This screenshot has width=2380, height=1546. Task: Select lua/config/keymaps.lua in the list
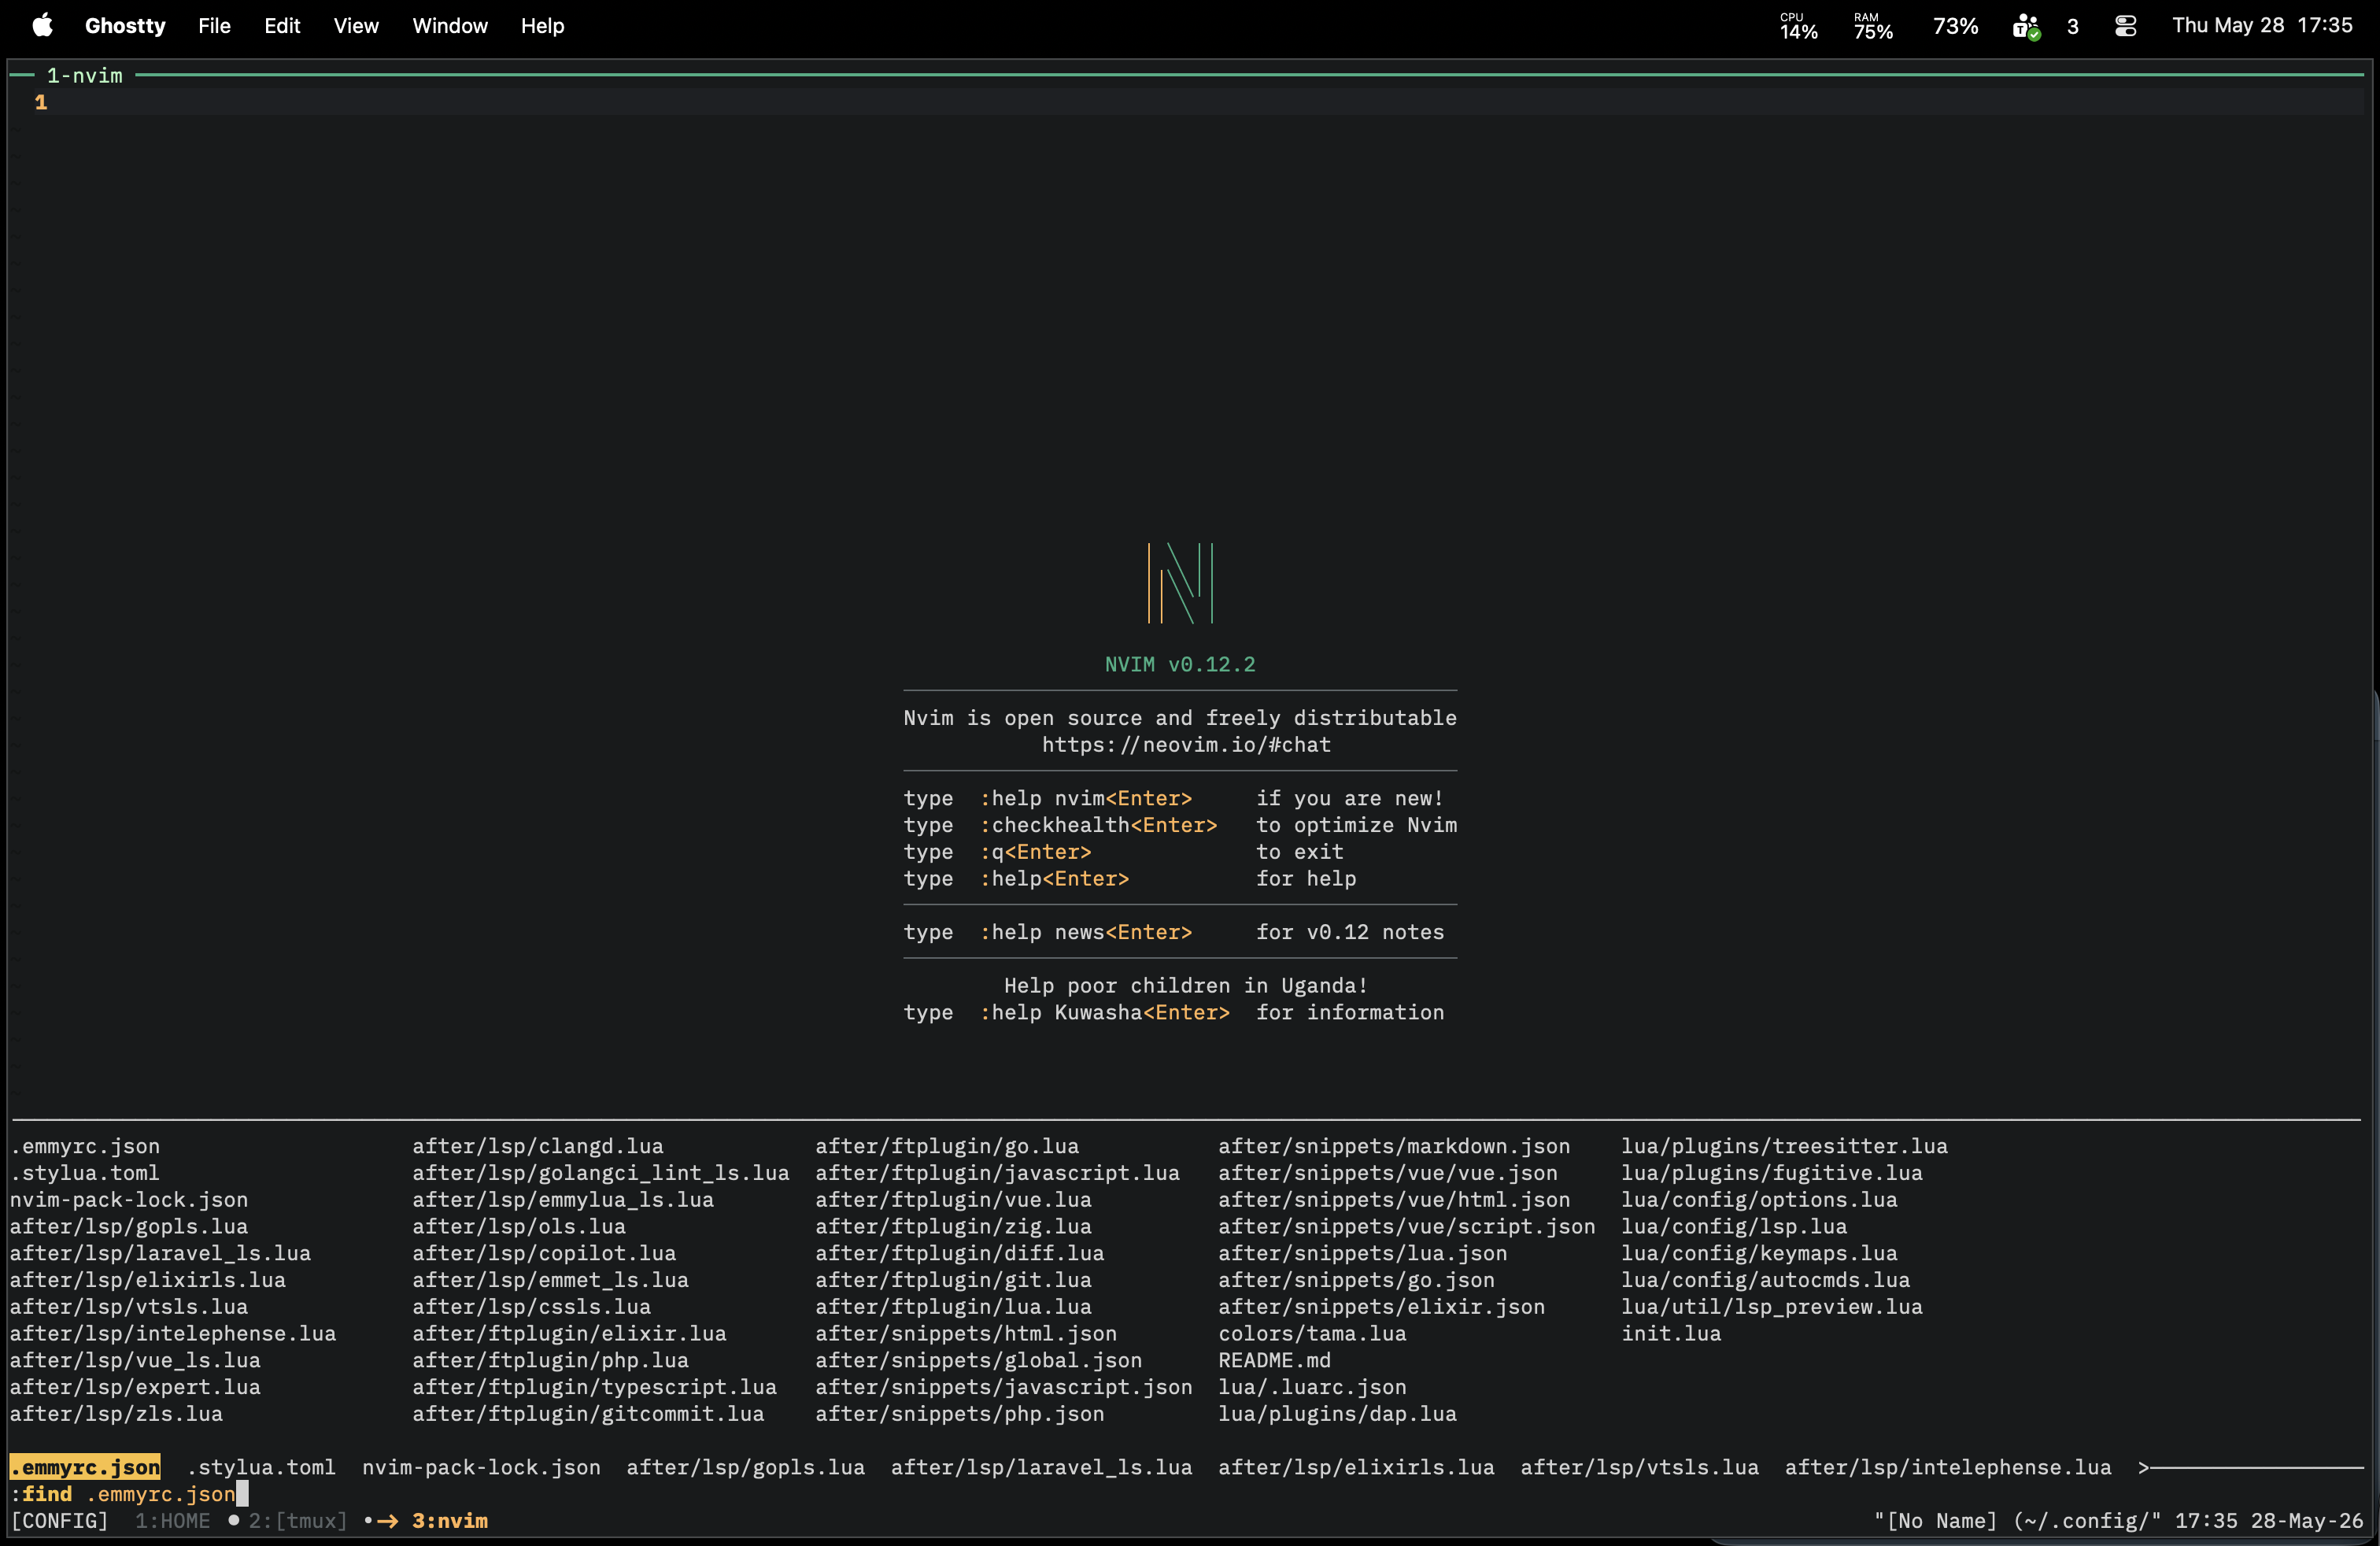click(x=1760, y=1253)
